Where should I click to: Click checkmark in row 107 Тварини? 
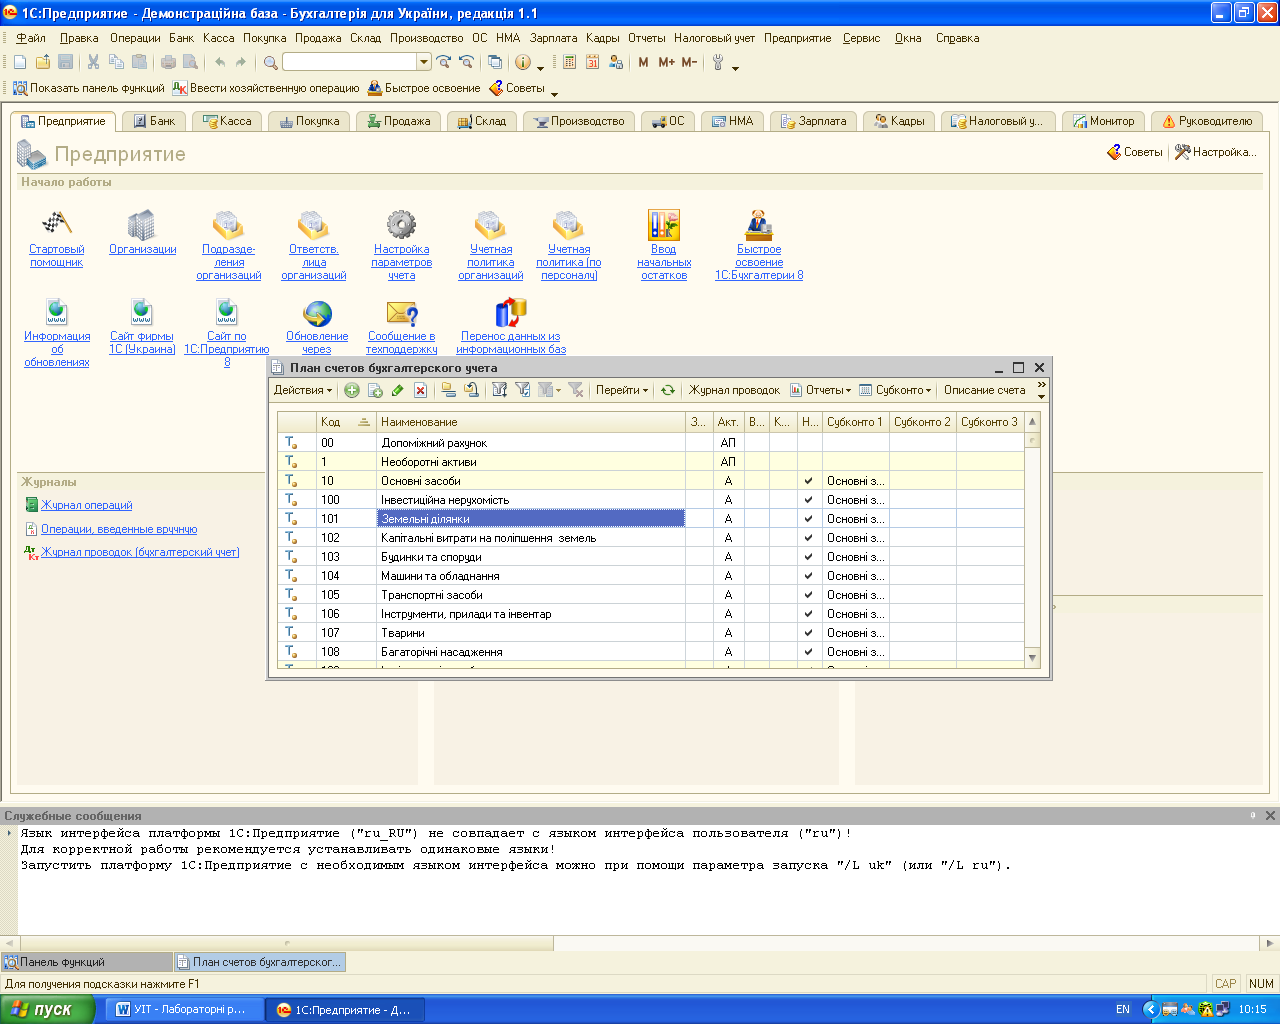coord(808,633)
